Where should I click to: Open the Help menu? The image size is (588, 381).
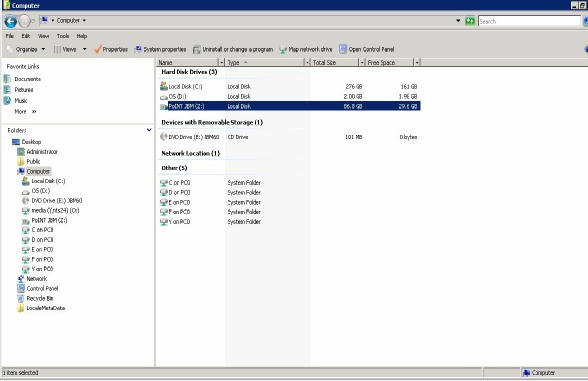(x=82, y=36)
